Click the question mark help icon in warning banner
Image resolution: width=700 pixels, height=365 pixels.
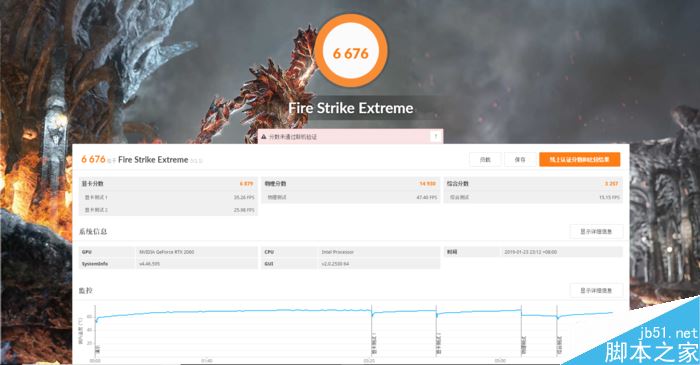point(436,137)
